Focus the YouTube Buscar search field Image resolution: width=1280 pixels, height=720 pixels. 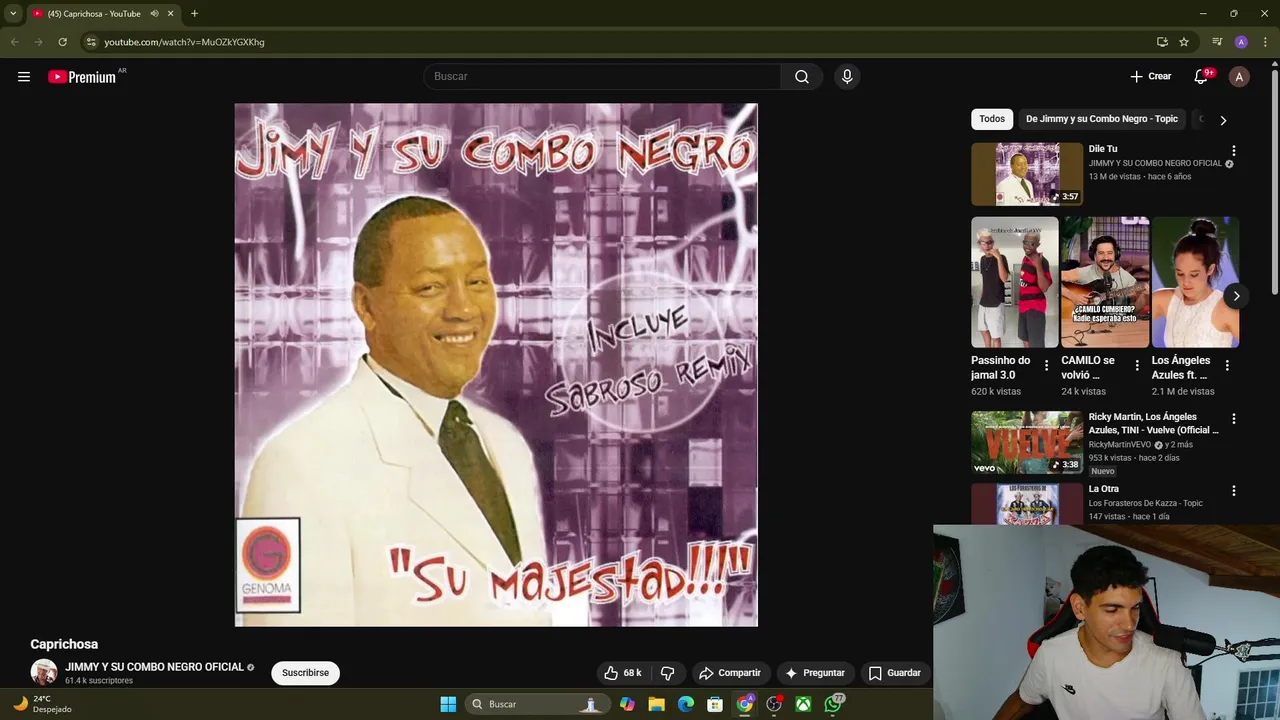pyautogui.click(x=602, y=77)
